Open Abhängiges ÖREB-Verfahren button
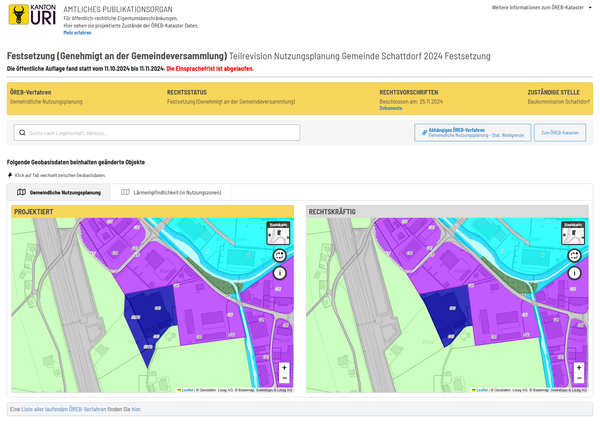The height and width of the screenshot is (444, 600). [473, 132]
